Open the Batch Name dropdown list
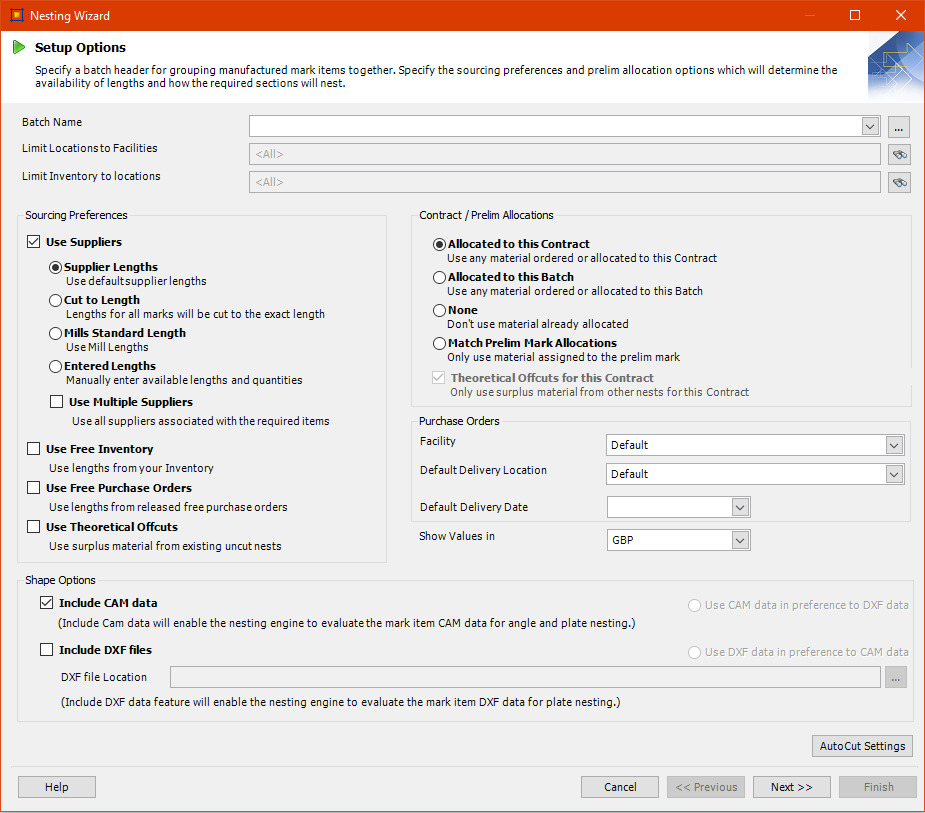This screenshot has width=925, height=813. (869, 126)
